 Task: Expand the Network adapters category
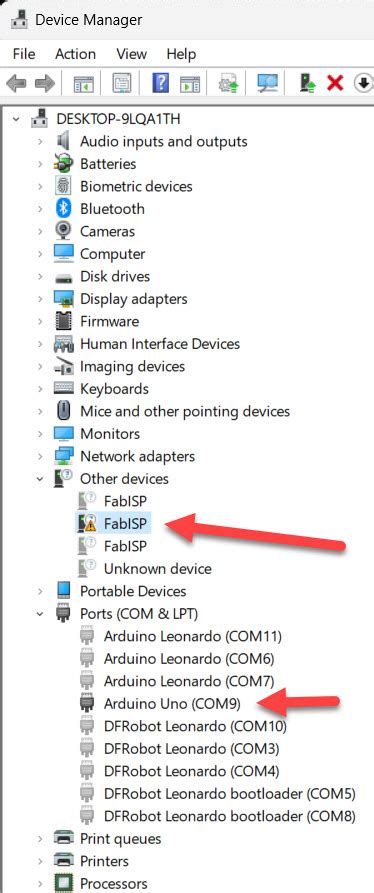tap(40, 456)
